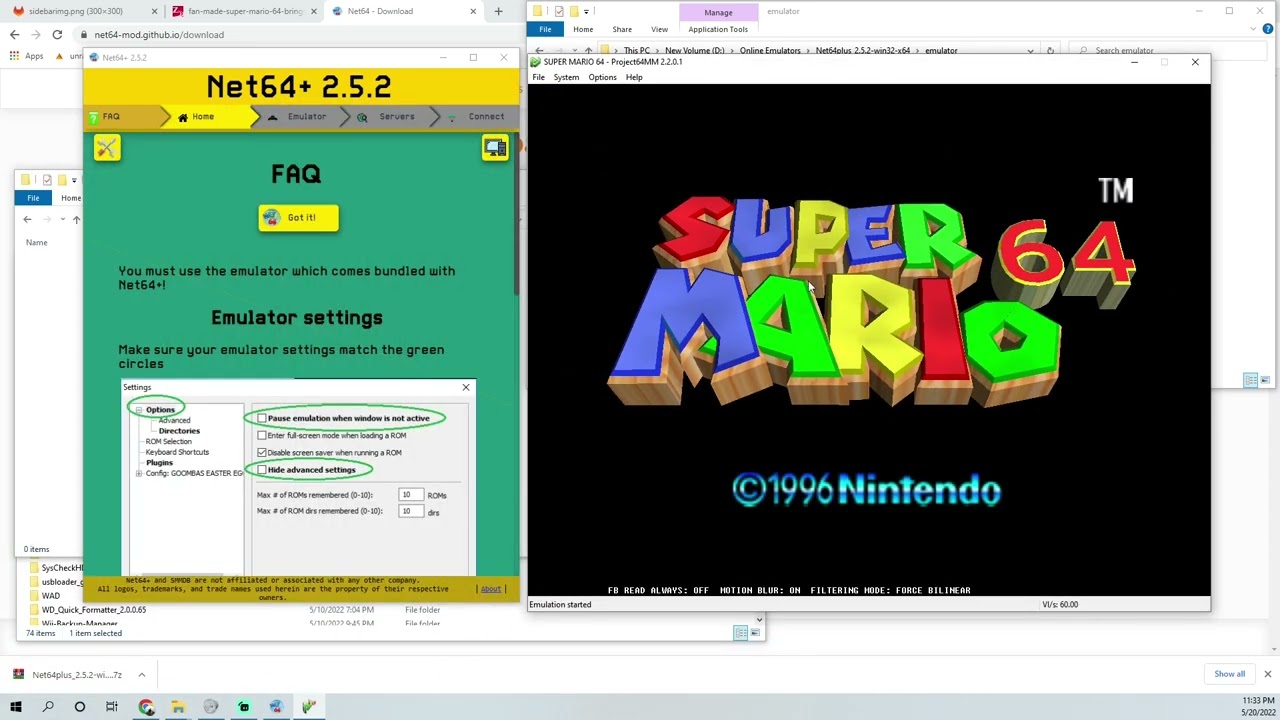
Task: Expand the address bar history dropdown
Action: coord(1030,50)
